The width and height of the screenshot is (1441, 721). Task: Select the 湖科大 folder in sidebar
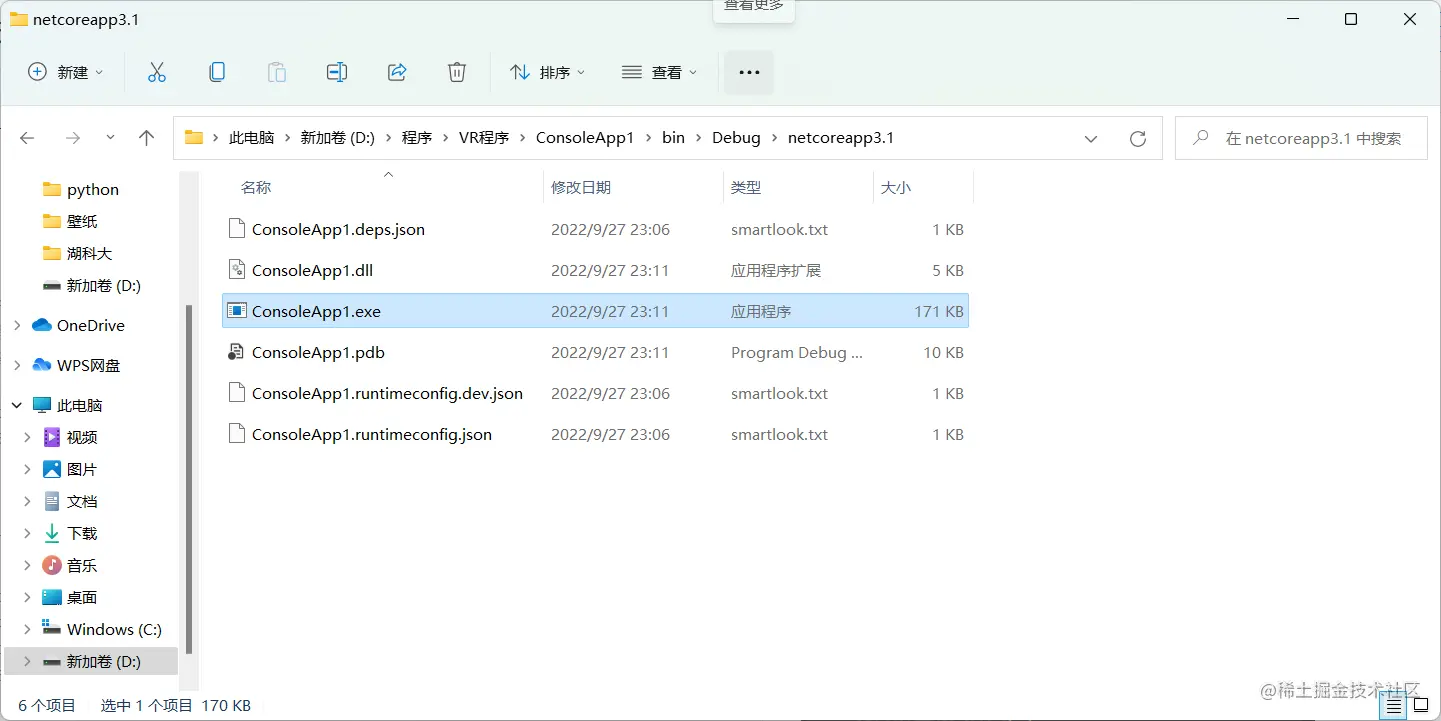[89, 253]
